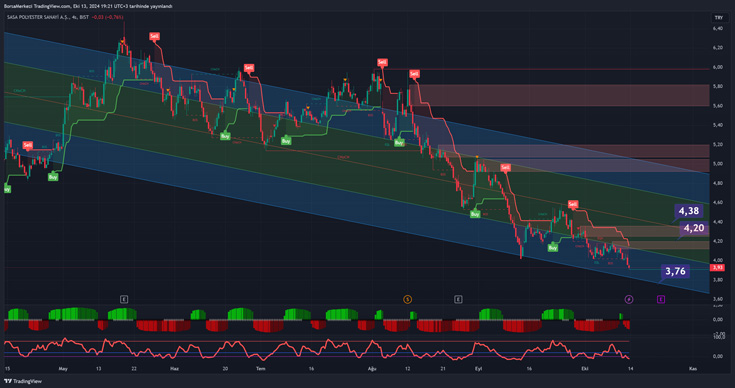
Task: Open the gray E earnings marker near Ağu 21
Action: (458, 299)
